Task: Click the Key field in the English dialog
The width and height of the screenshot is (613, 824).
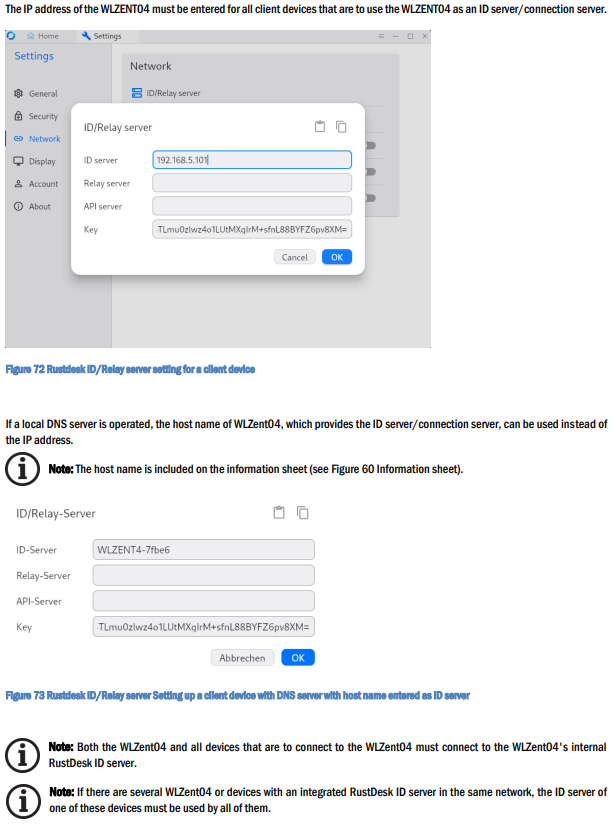Action: coord(252,229)
